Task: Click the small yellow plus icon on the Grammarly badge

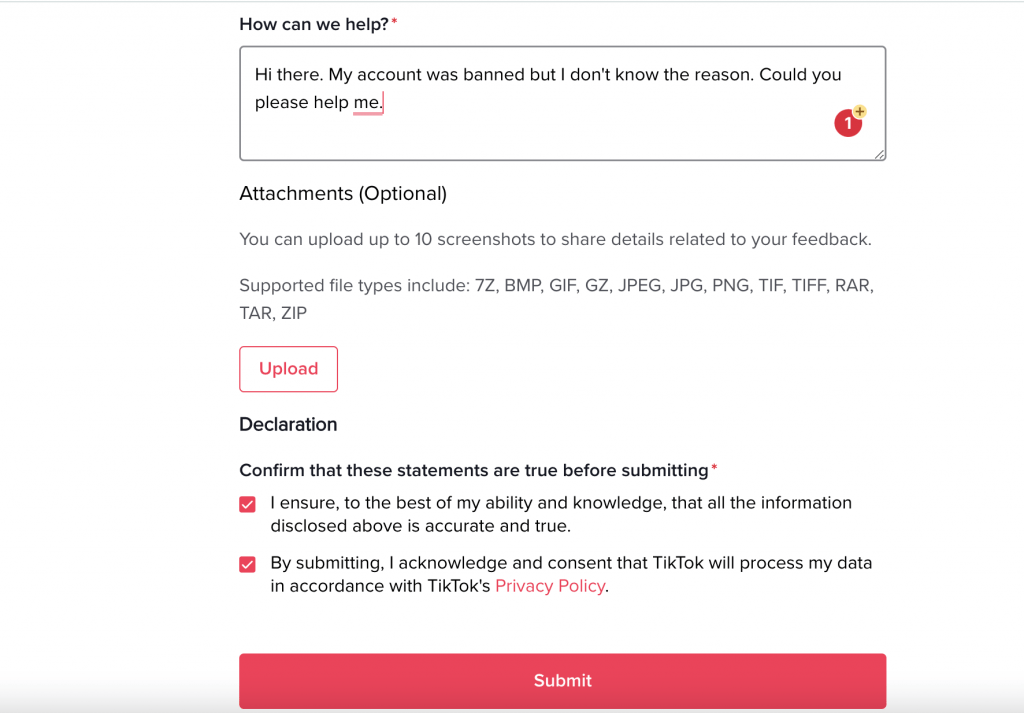Action: pyautogui.click(x=860, y=112)
